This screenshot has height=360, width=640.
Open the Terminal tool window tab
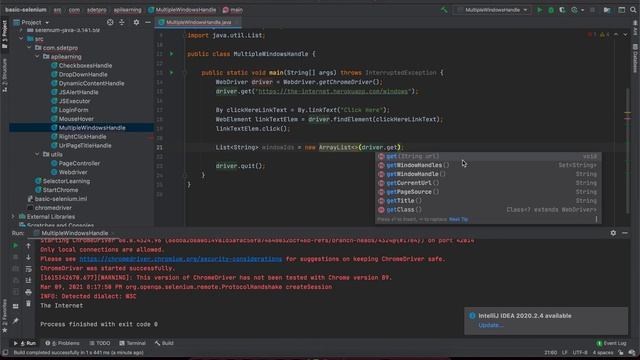point(132,343)
